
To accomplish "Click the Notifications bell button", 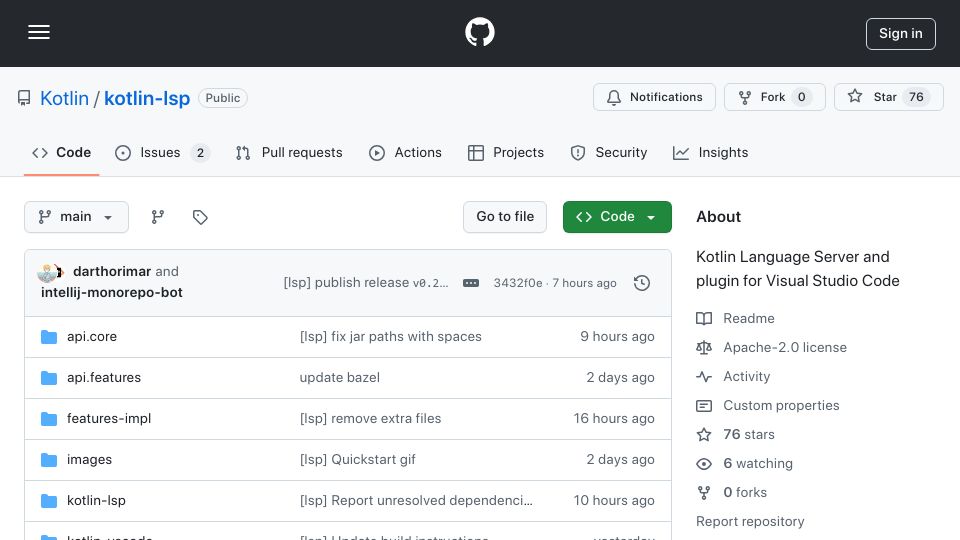I will [x=654, y=97].
